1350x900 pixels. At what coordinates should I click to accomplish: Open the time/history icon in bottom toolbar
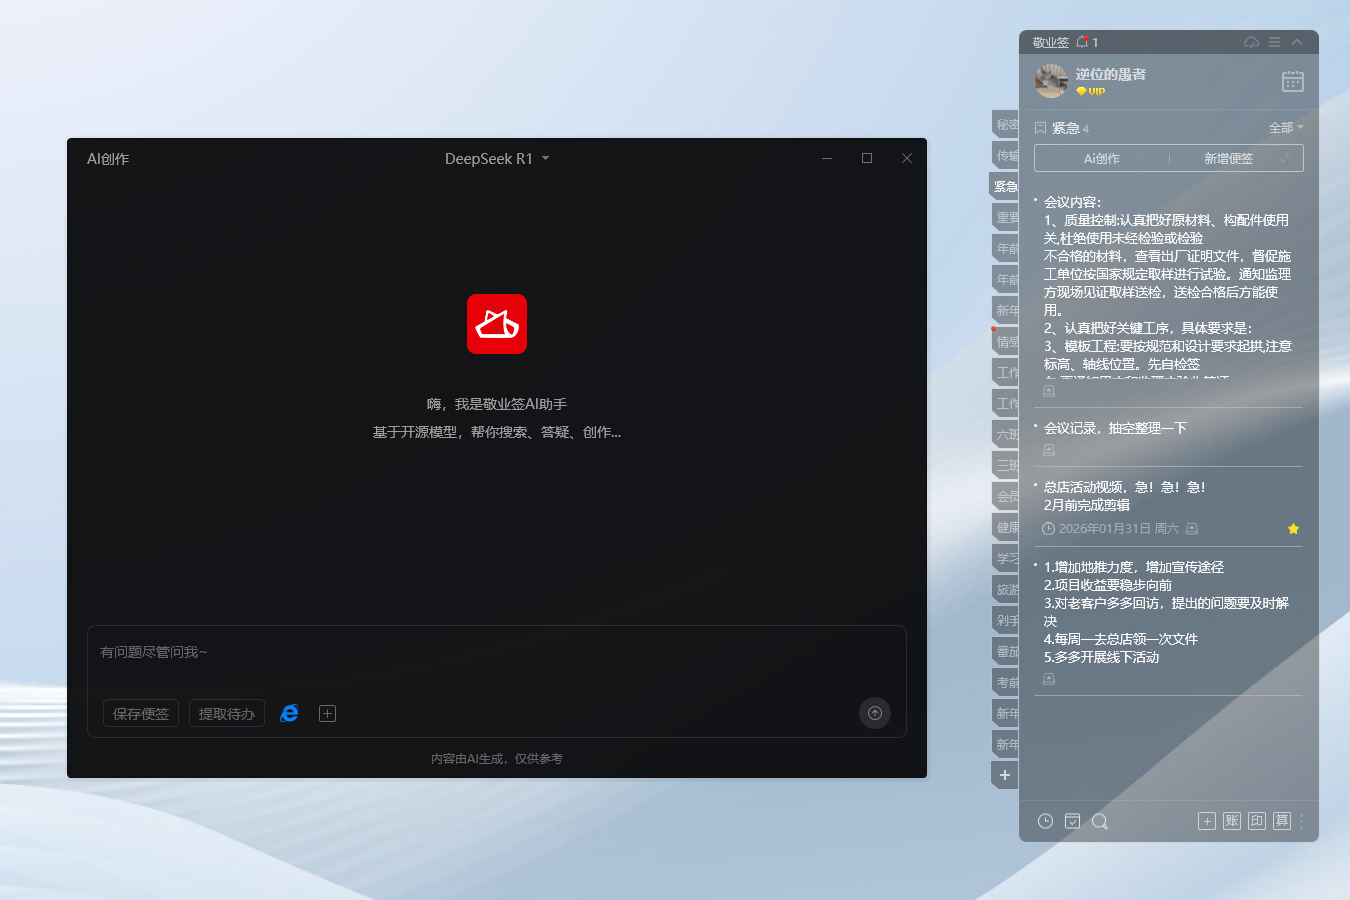click(x=1045, y=821)
